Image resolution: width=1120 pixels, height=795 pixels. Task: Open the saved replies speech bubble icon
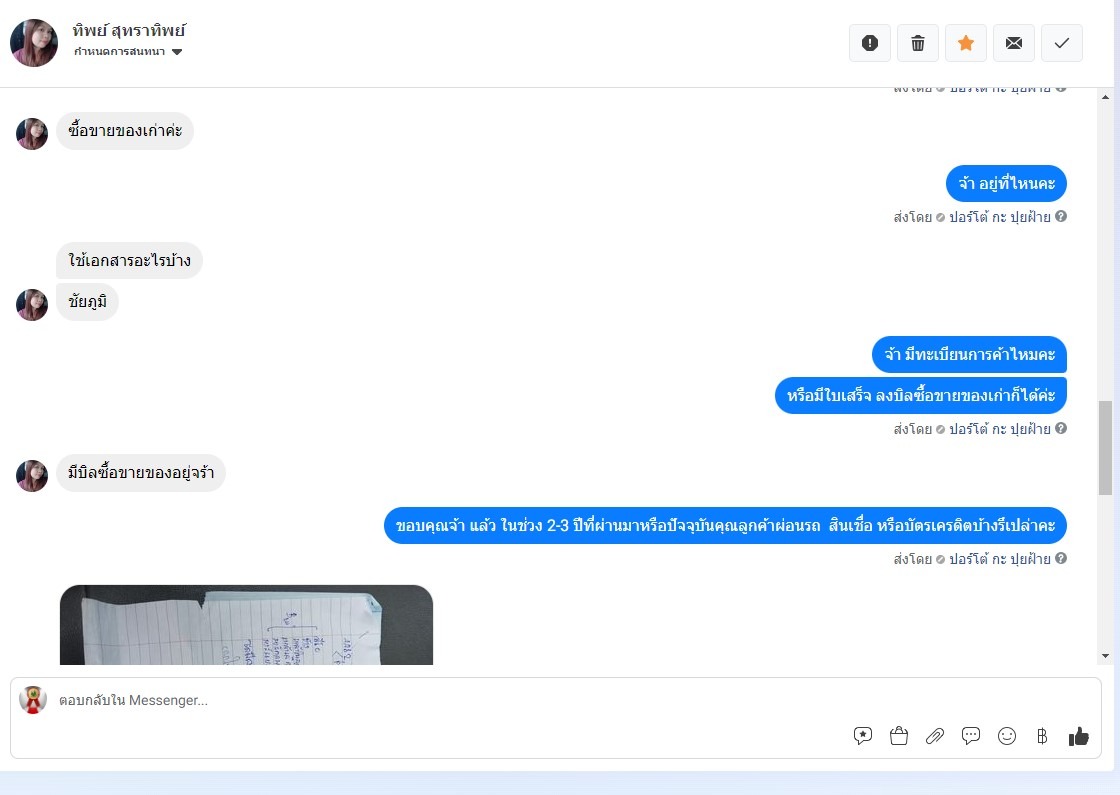(863, 736)
